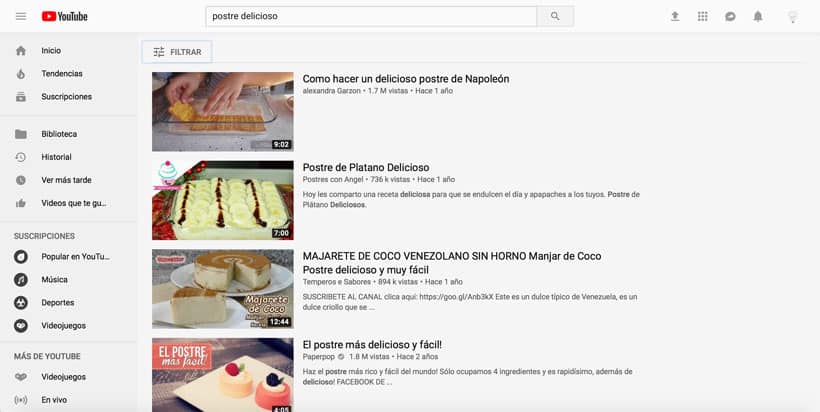Play the Napoleón dessert video thumbnail
This screenshot has width=820, height=412.
[x=223, y=111]
